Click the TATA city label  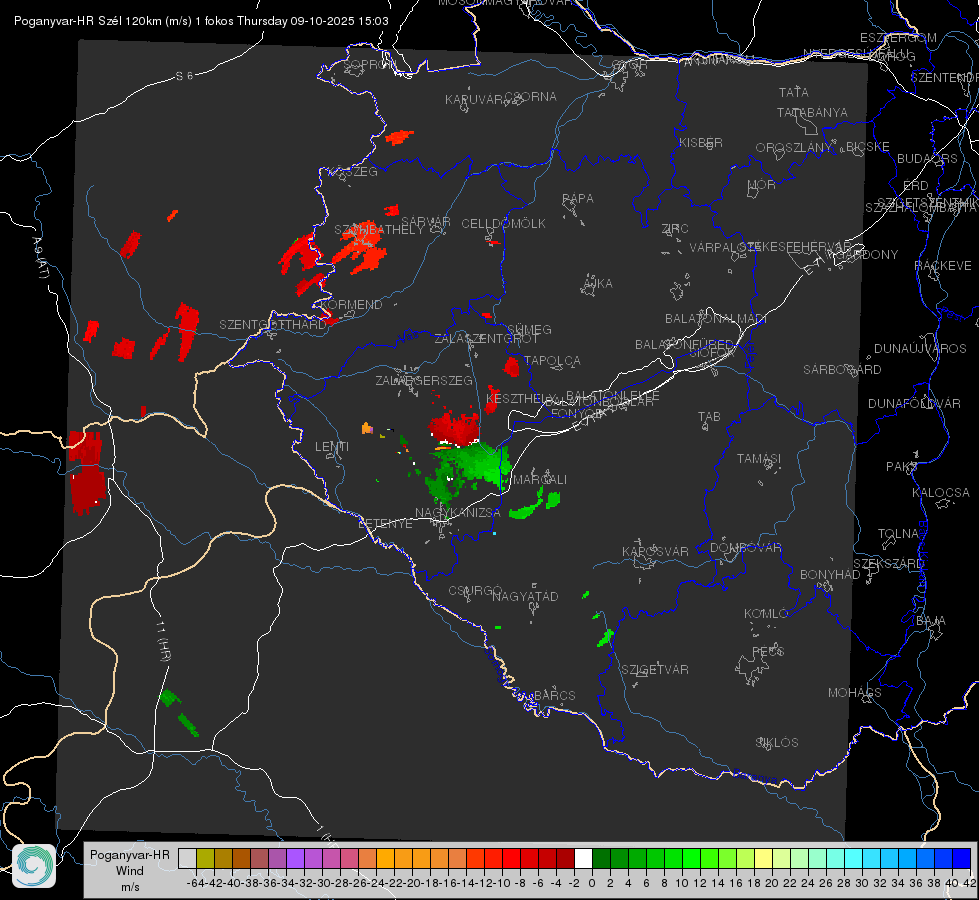coord(794,92)
